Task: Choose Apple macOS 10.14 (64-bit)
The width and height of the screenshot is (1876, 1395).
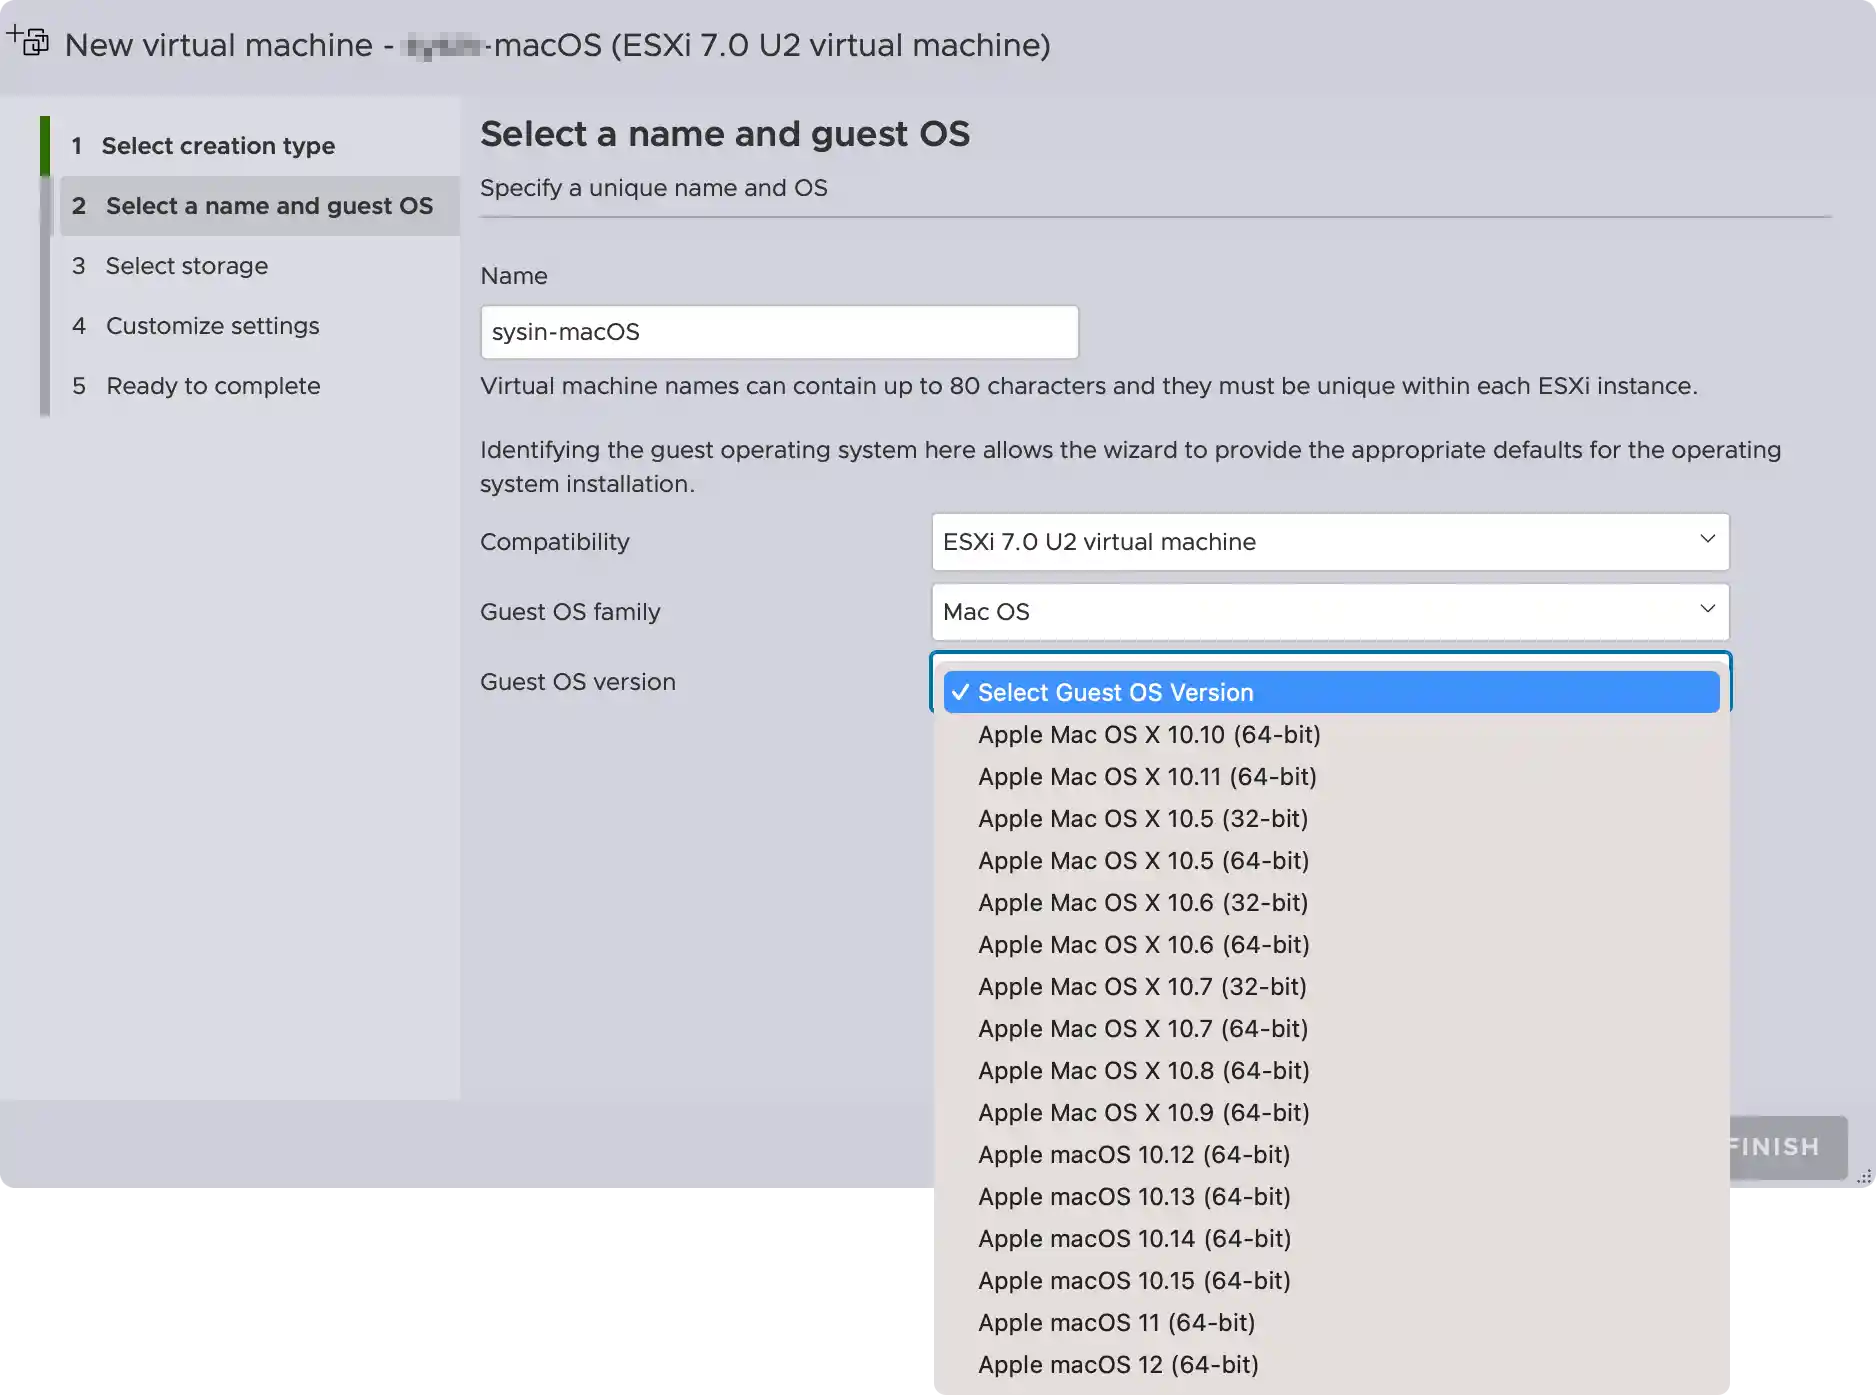Action: tap(1331, 1239)
